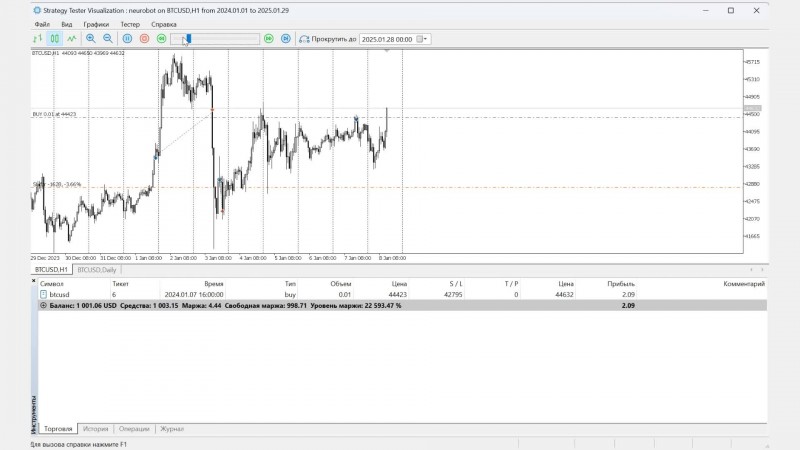
Task: Open the Вид menu
Action: pyautogui.click(x=67, y=24)
